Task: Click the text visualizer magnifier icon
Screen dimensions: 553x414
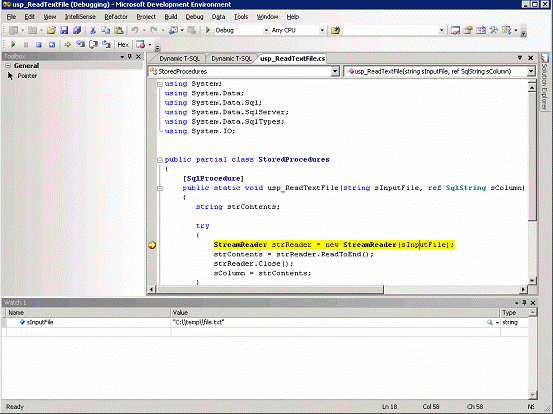Action: (490, 322)
